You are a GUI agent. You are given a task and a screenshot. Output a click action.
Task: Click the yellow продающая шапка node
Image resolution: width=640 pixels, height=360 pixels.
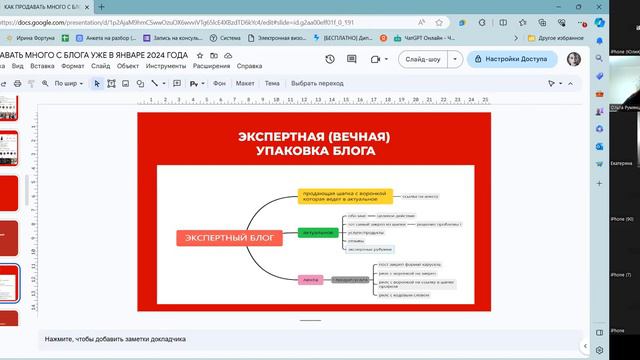coord(345,196)
